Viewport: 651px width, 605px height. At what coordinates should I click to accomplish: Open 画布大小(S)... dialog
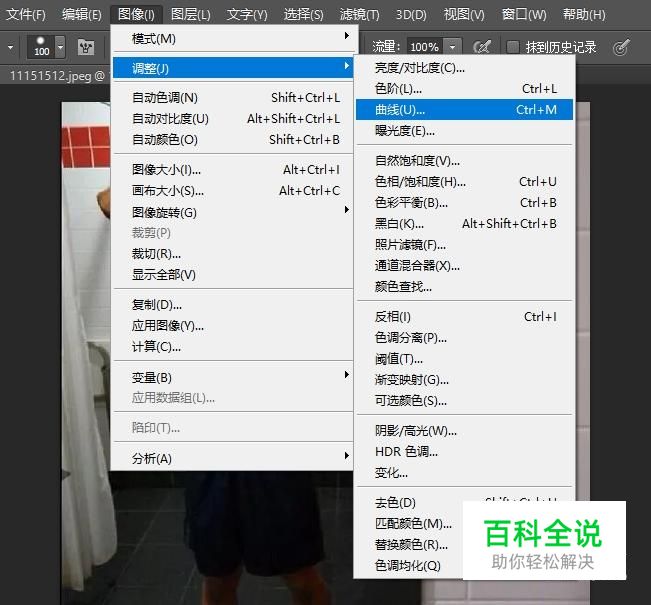[232, 191]
